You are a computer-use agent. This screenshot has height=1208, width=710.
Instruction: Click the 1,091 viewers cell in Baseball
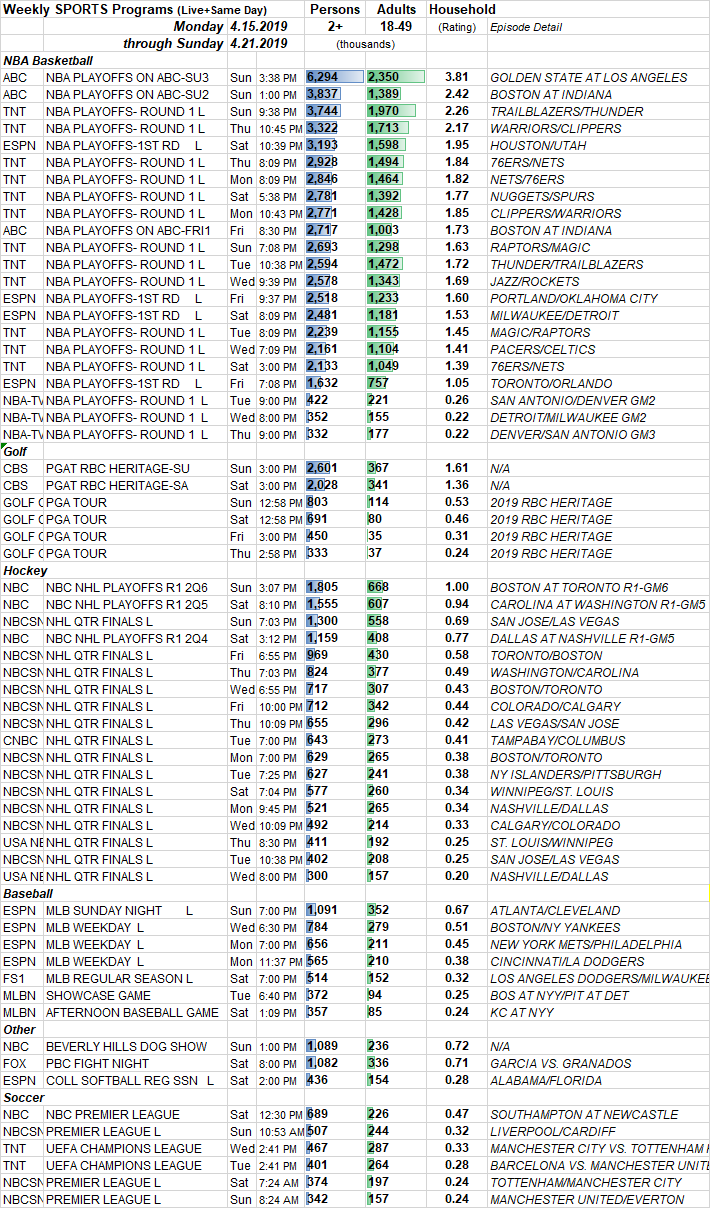coord(335,910)
